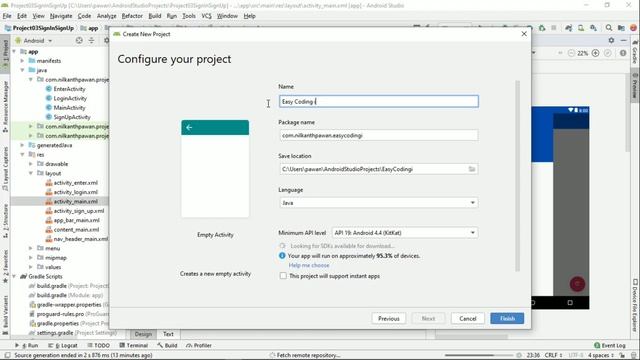Open the Build menu

pyautogui.click(x=155, y=16)
